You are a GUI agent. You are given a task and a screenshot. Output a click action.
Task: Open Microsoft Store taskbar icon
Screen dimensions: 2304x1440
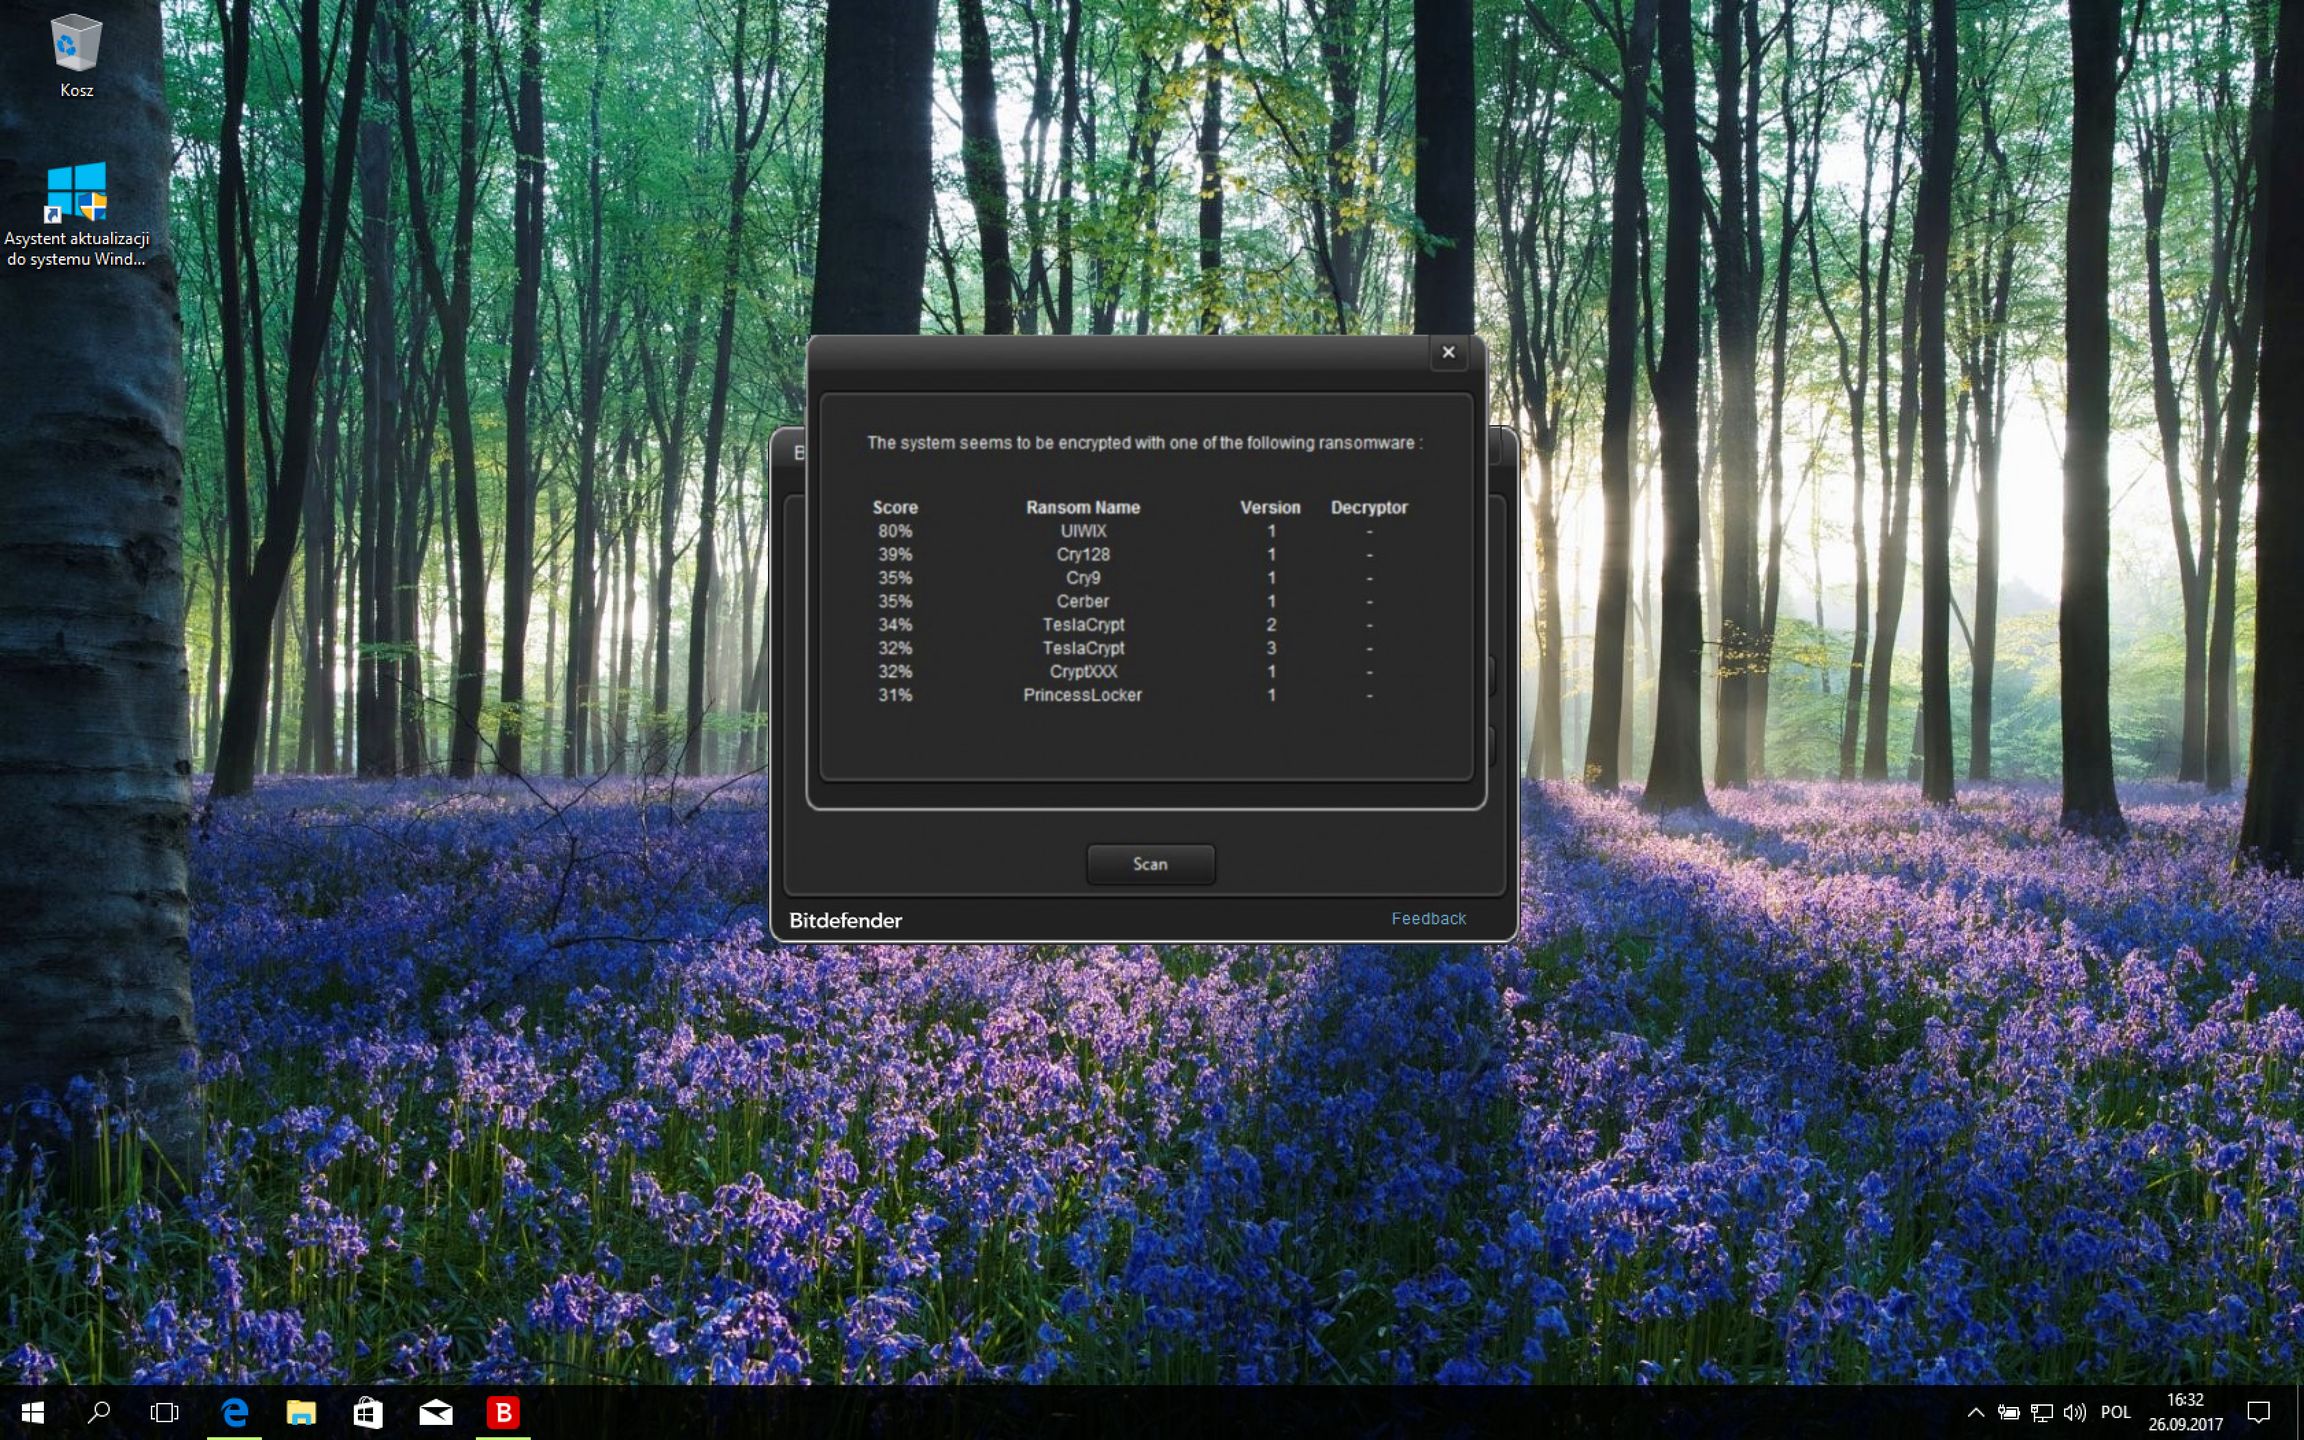point(368,1412)
